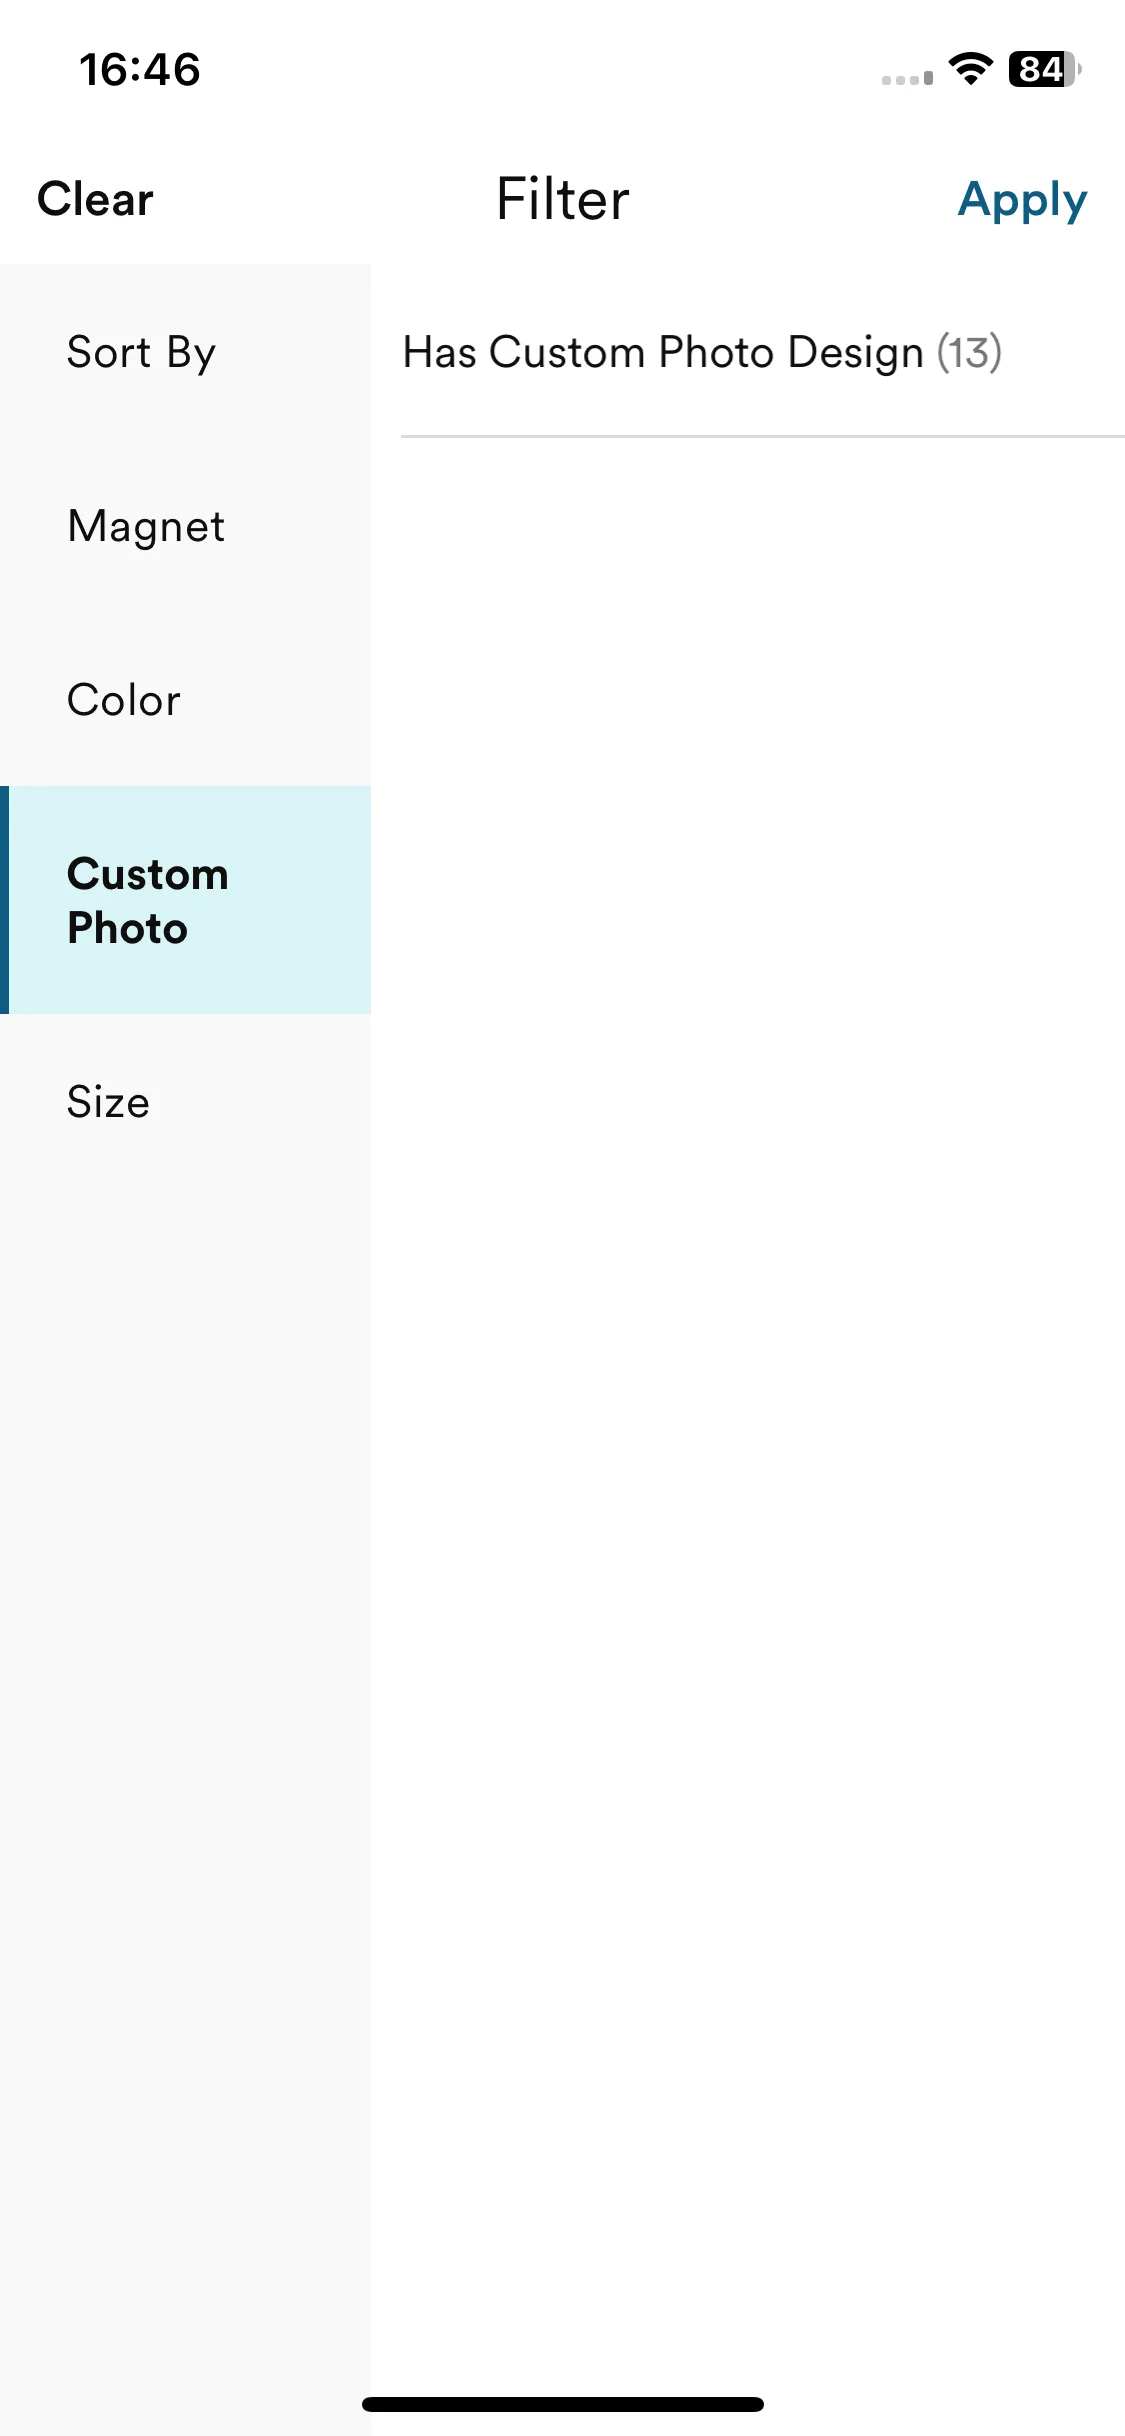Click the battery level icon

(x=1045, y=69)
